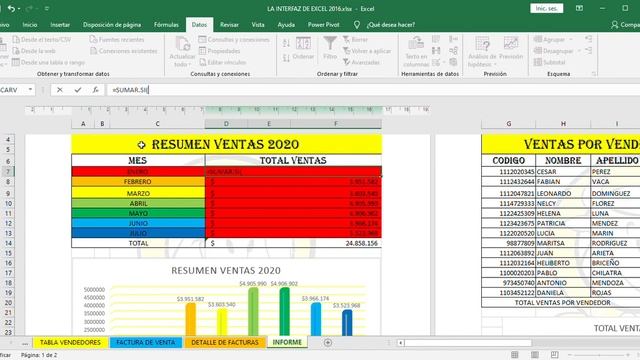Click the Inic. ses. sign-in button
Screen dimensions: 640x360
(547, 8)
